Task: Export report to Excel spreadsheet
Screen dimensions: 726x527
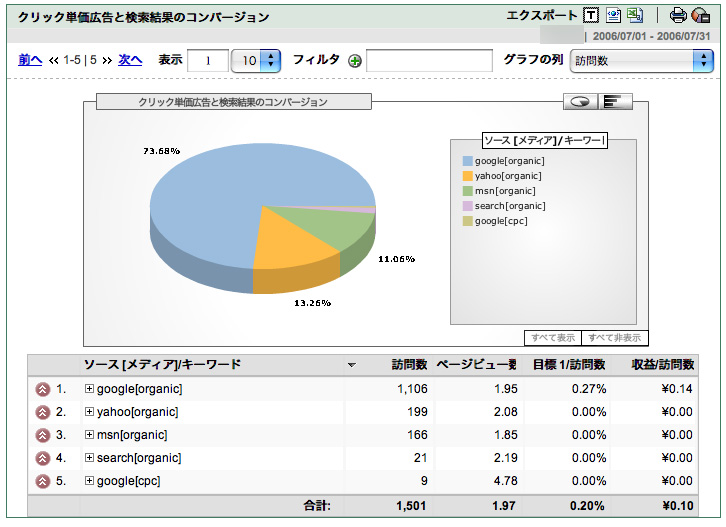Action: pyautogui.click(x=635, y=15)
